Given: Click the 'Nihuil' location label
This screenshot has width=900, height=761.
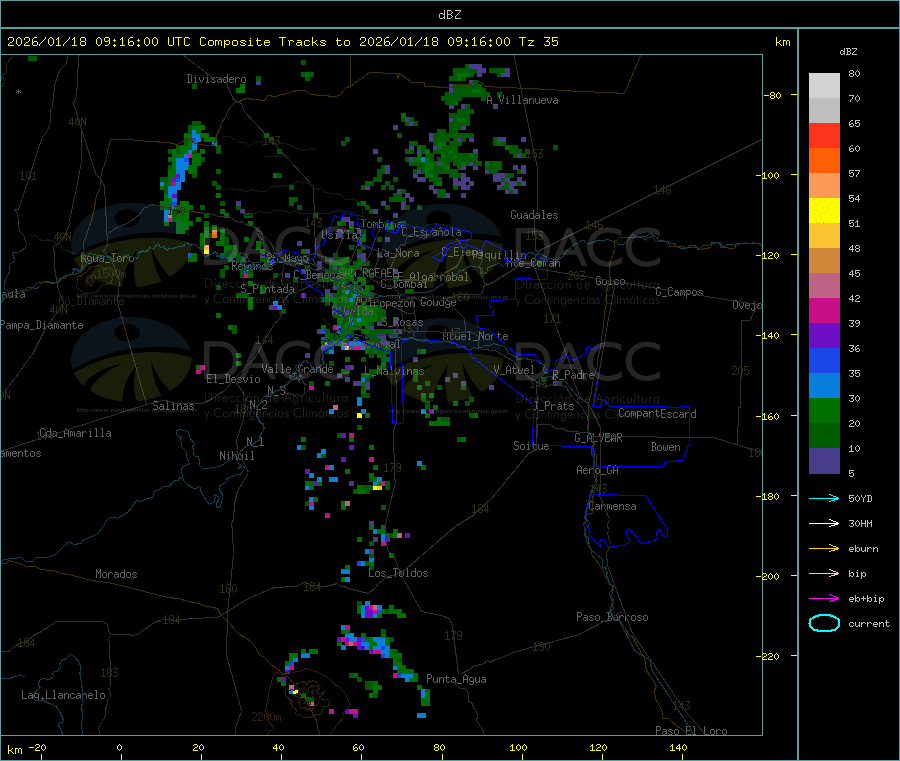Looking at the screenshot, I should pyautogui.click(x=237, y=456).
